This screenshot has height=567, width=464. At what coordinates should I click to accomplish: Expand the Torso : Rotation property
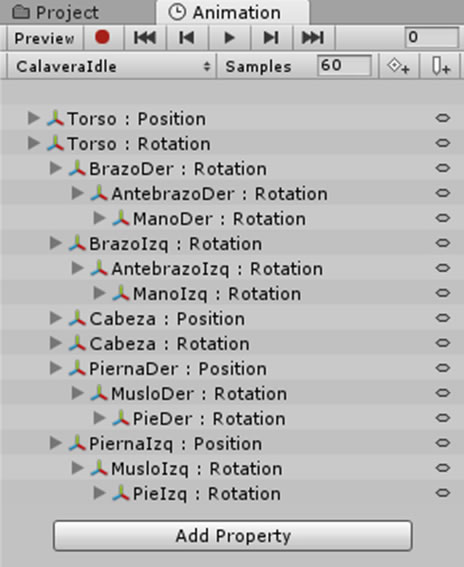34,143
